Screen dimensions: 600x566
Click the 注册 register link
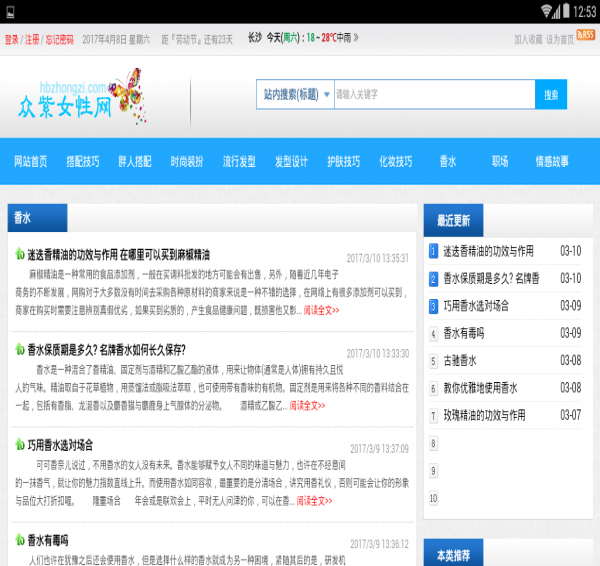pyautogui.click(x=32, y=39)
